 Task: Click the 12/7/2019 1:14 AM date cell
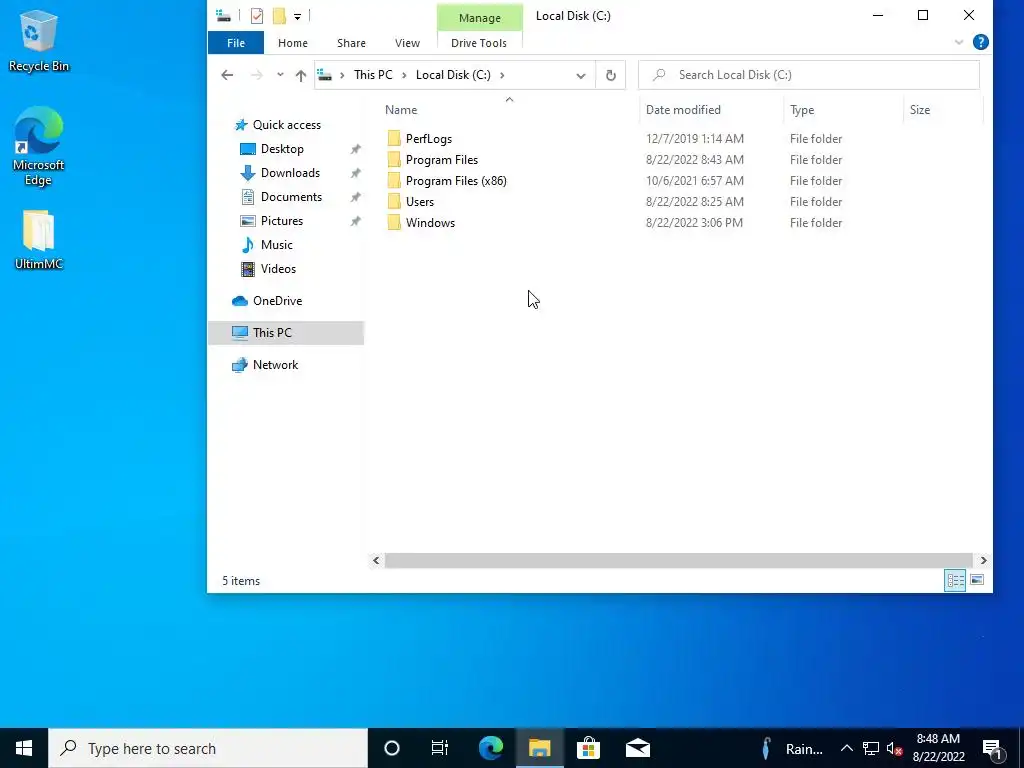695,138
